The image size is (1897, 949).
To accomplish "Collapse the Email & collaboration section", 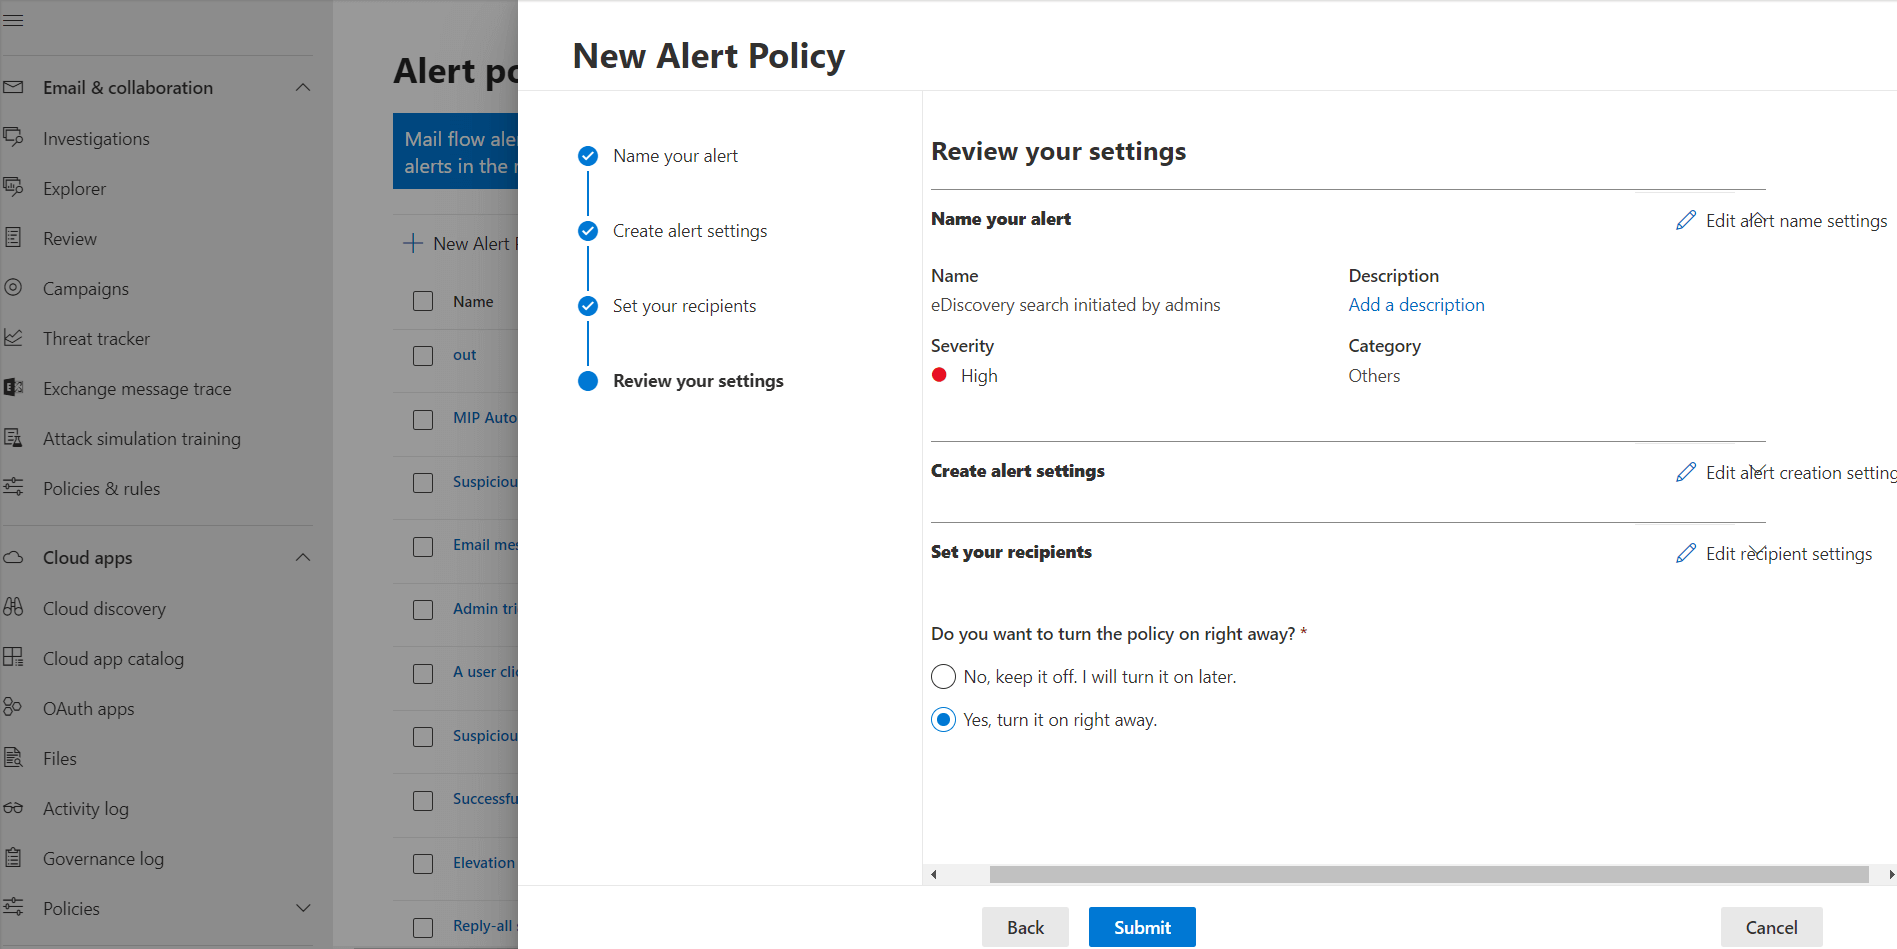I will point(303,87).
